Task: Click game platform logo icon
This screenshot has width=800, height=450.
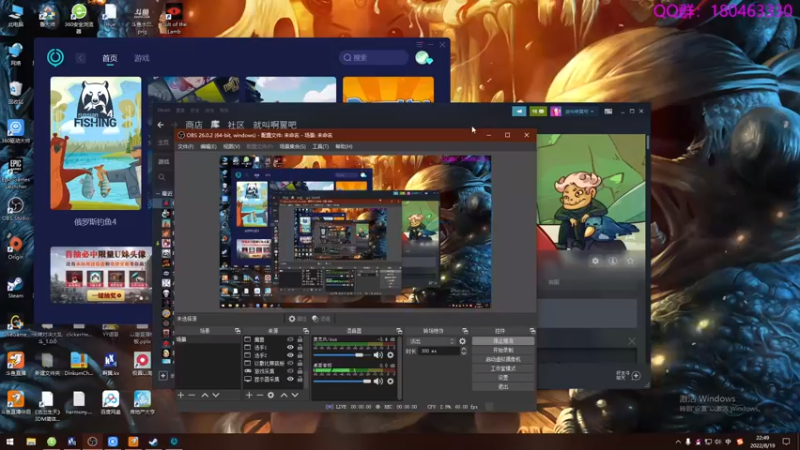Action: [x=56, y=57]
